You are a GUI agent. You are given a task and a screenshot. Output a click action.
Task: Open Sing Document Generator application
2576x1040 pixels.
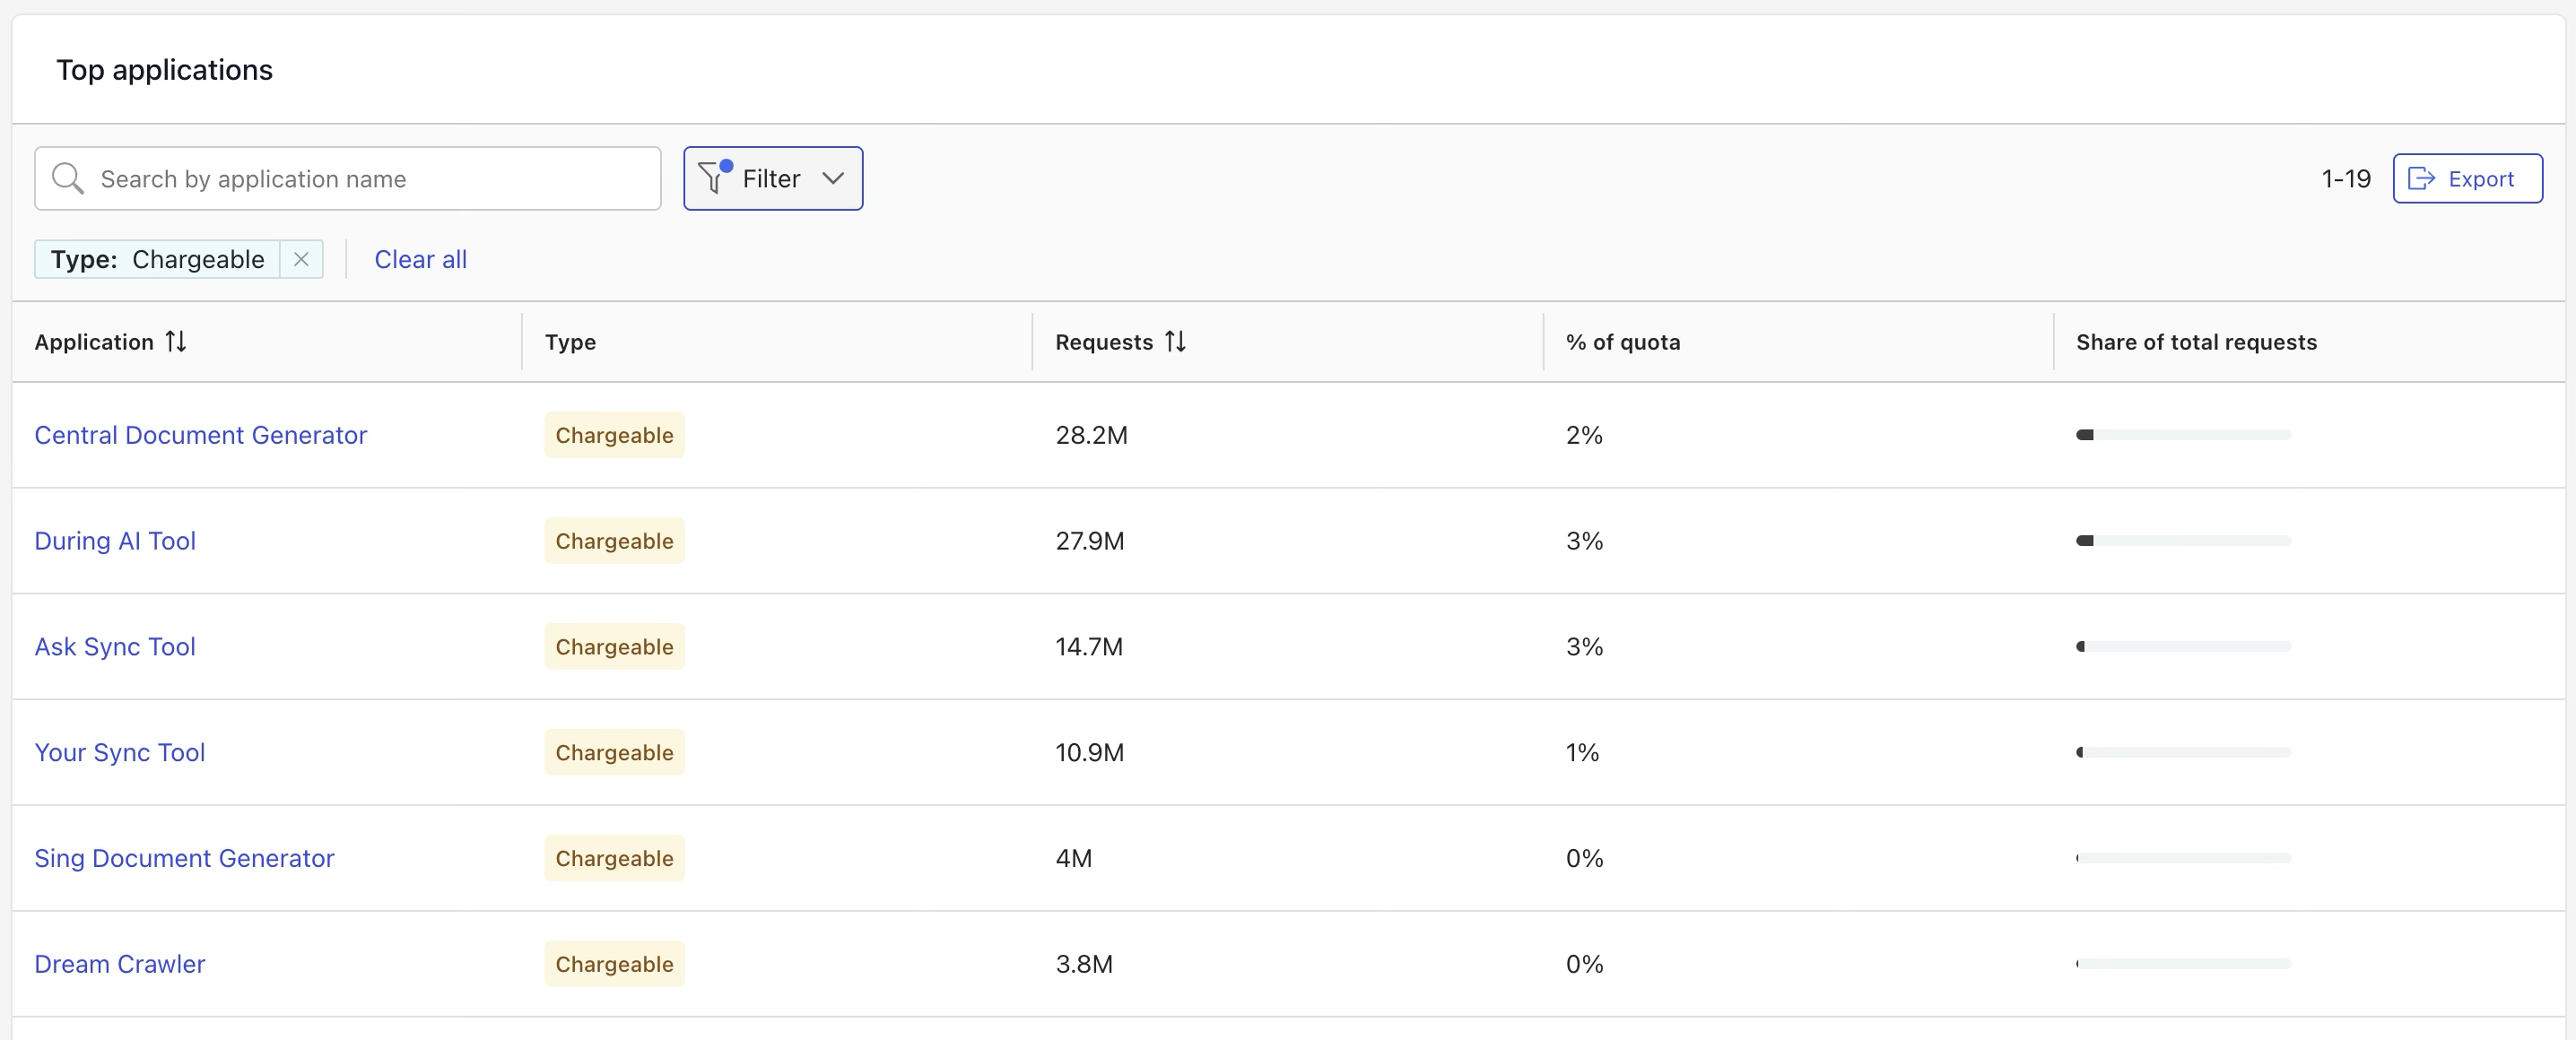pyautogui.click(x=184, y=858)
